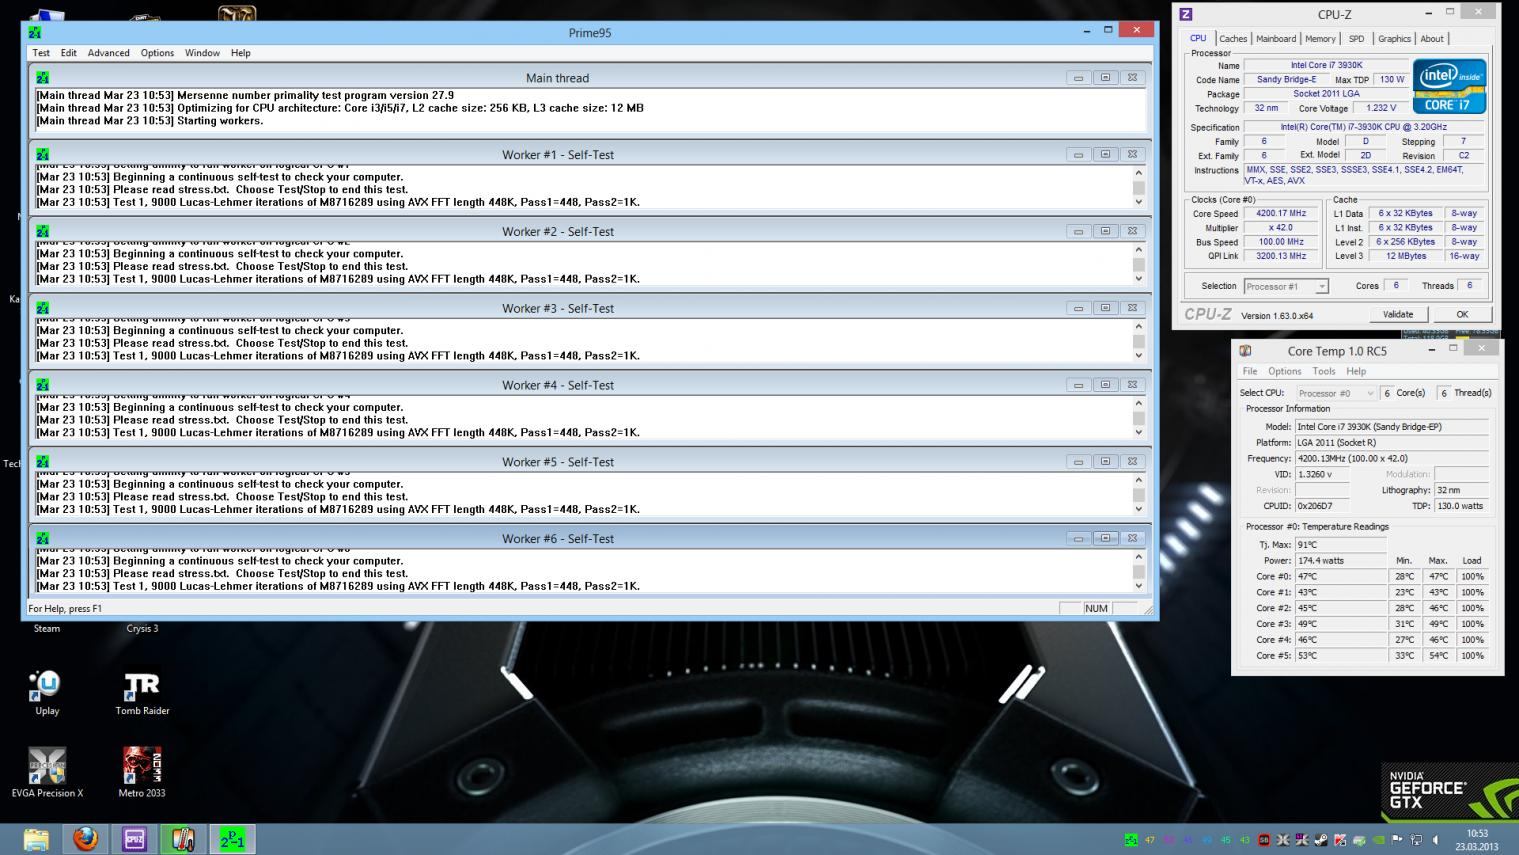Click the OK button in CPU-Z

point(1462,314)
